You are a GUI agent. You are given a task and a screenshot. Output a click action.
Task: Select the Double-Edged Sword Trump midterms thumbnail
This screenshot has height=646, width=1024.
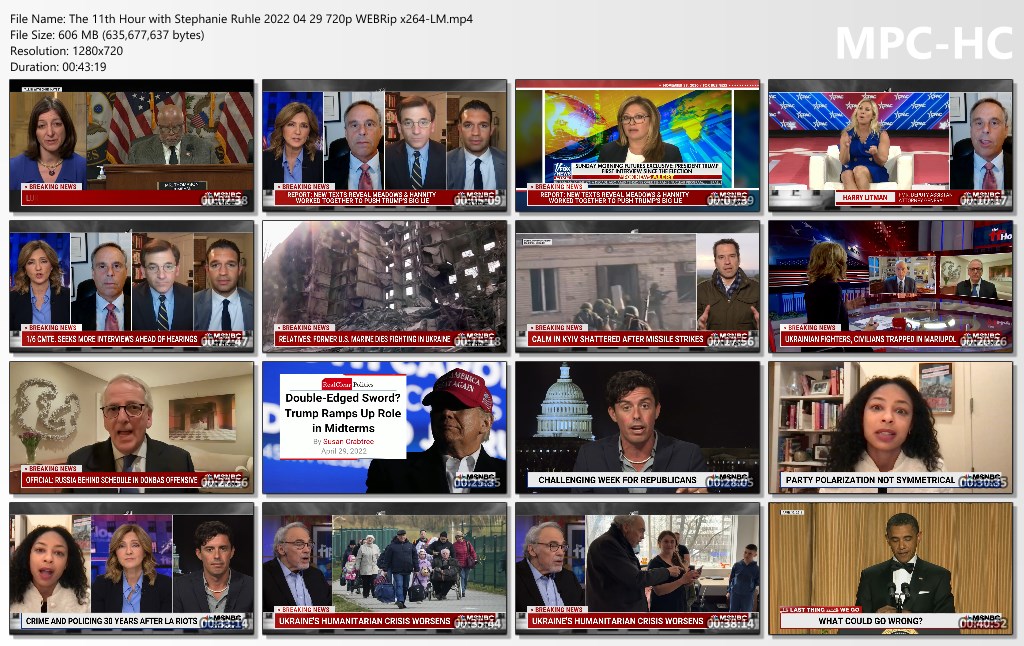coord(385,427)
